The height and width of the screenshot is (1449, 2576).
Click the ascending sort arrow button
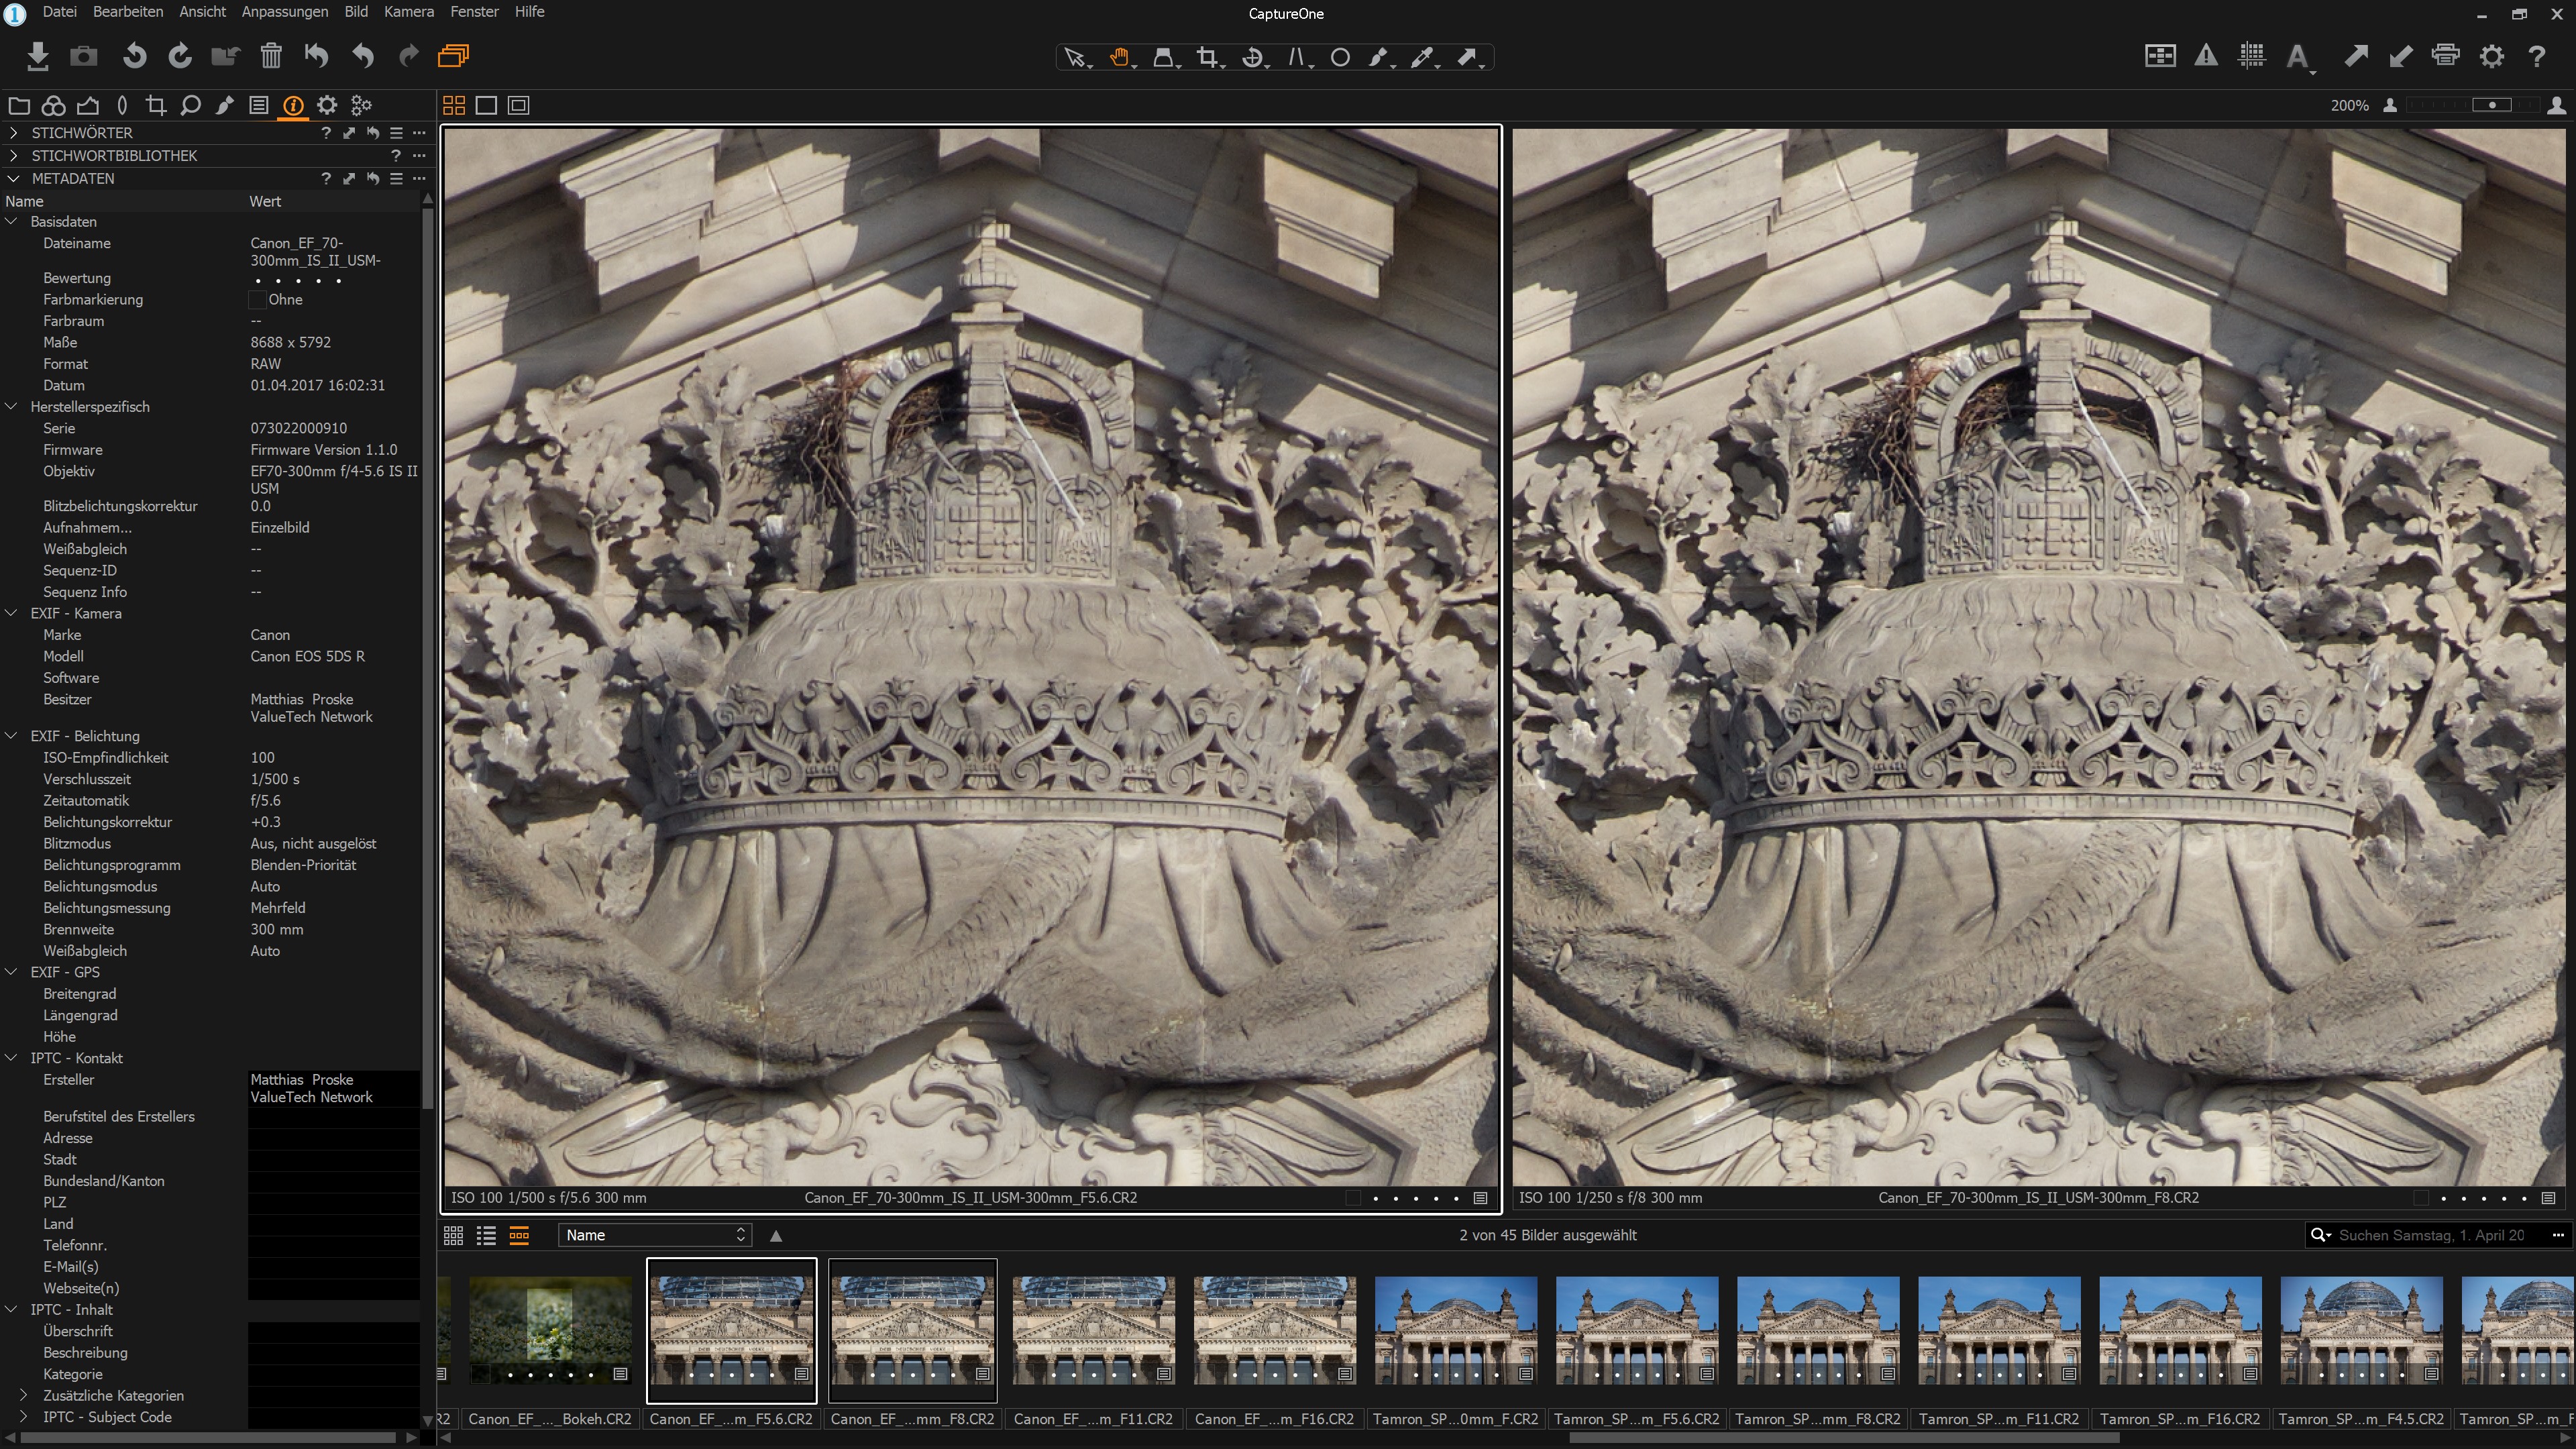776,1235
